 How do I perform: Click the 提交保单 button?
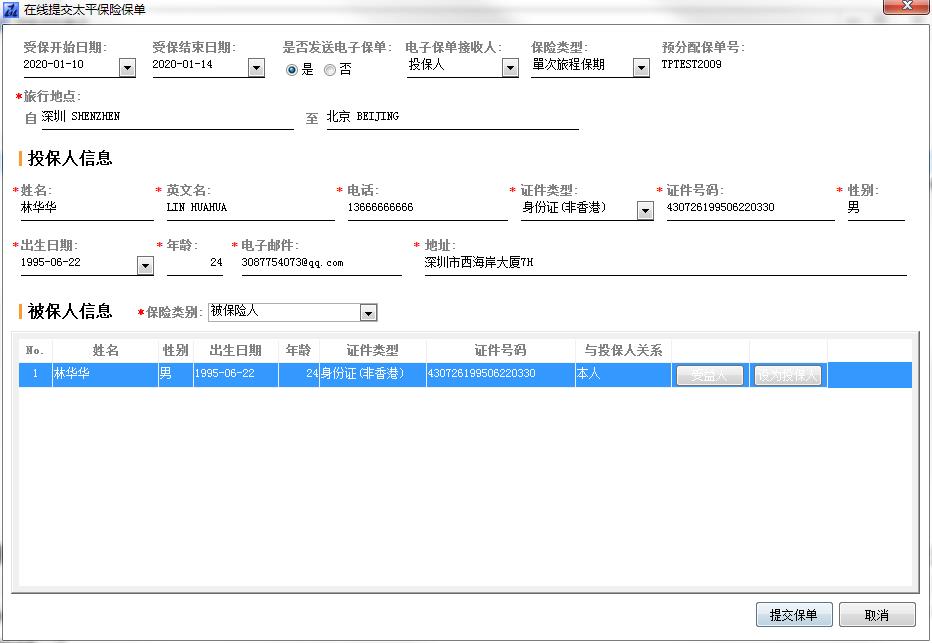point(793,615)
